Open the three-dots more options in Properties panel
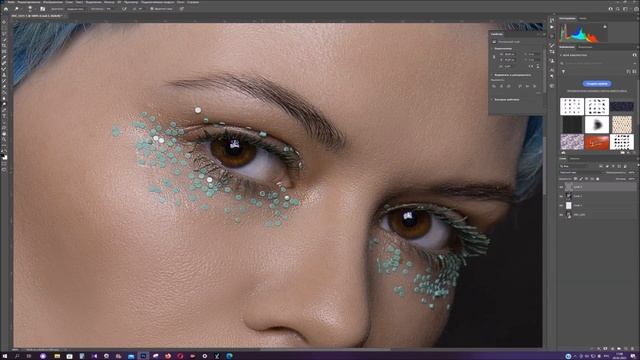The width and height of the screenshot is (640, 360). 538,93
